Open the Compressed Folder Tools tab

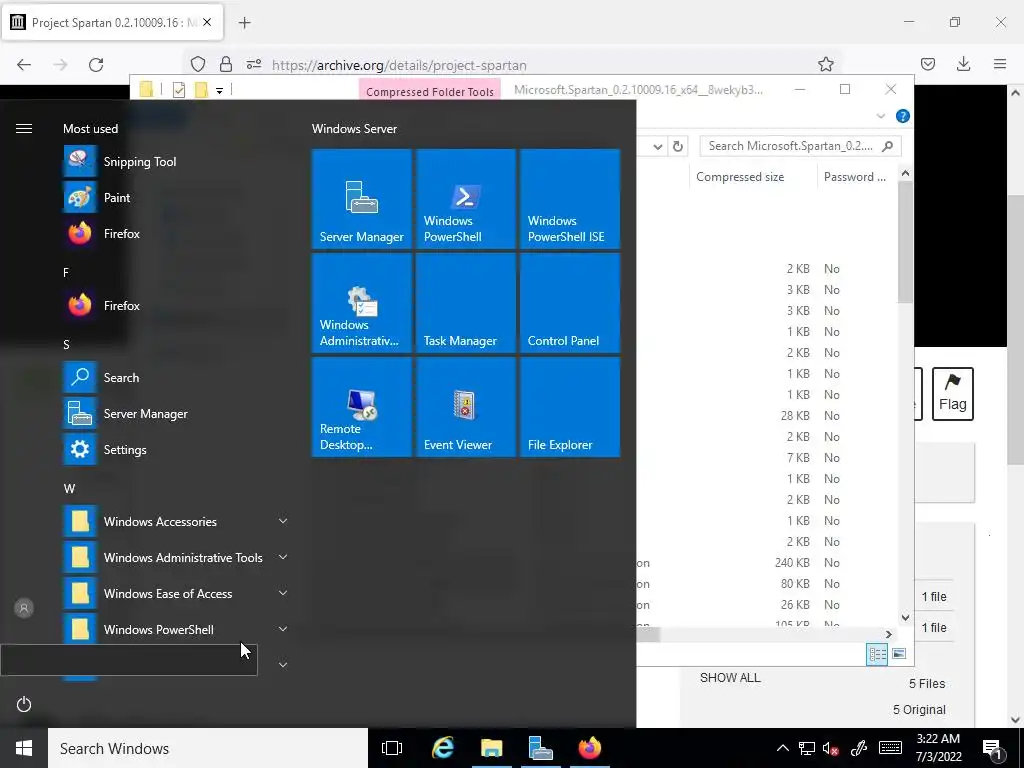[430, 91]
